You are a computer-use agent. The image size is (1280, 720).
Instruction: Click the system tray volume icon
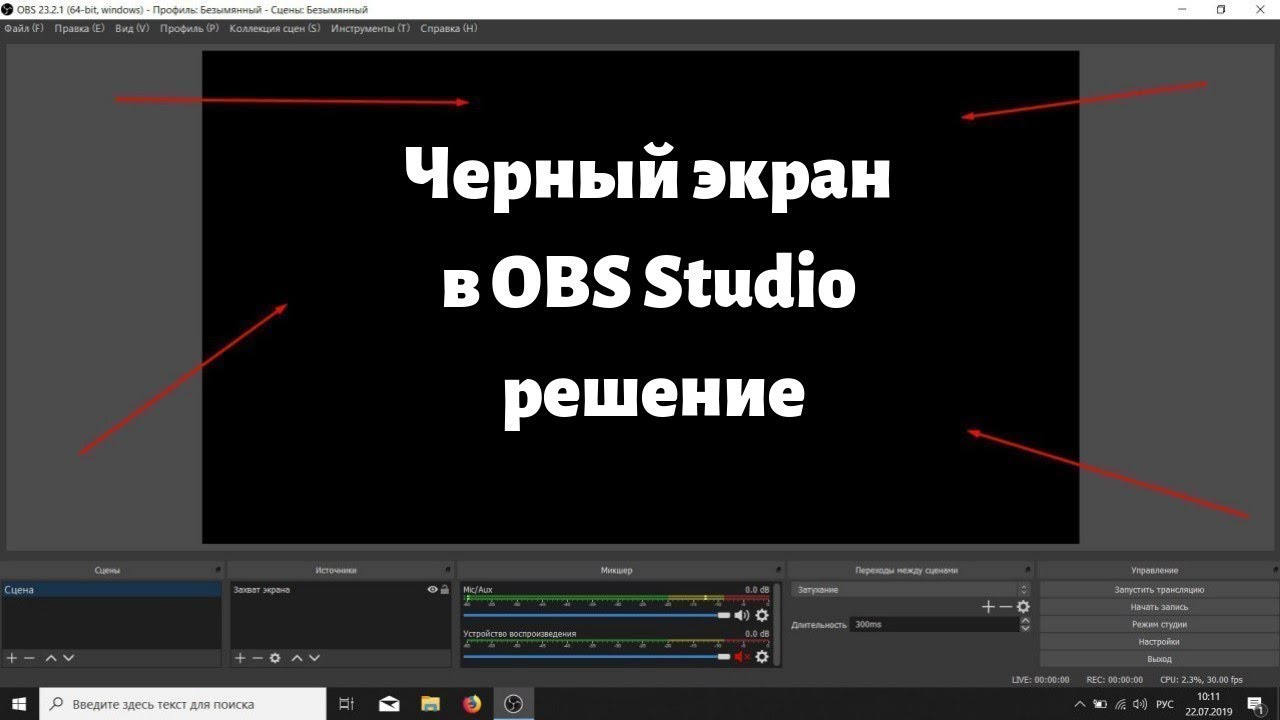coord(1140,704)
